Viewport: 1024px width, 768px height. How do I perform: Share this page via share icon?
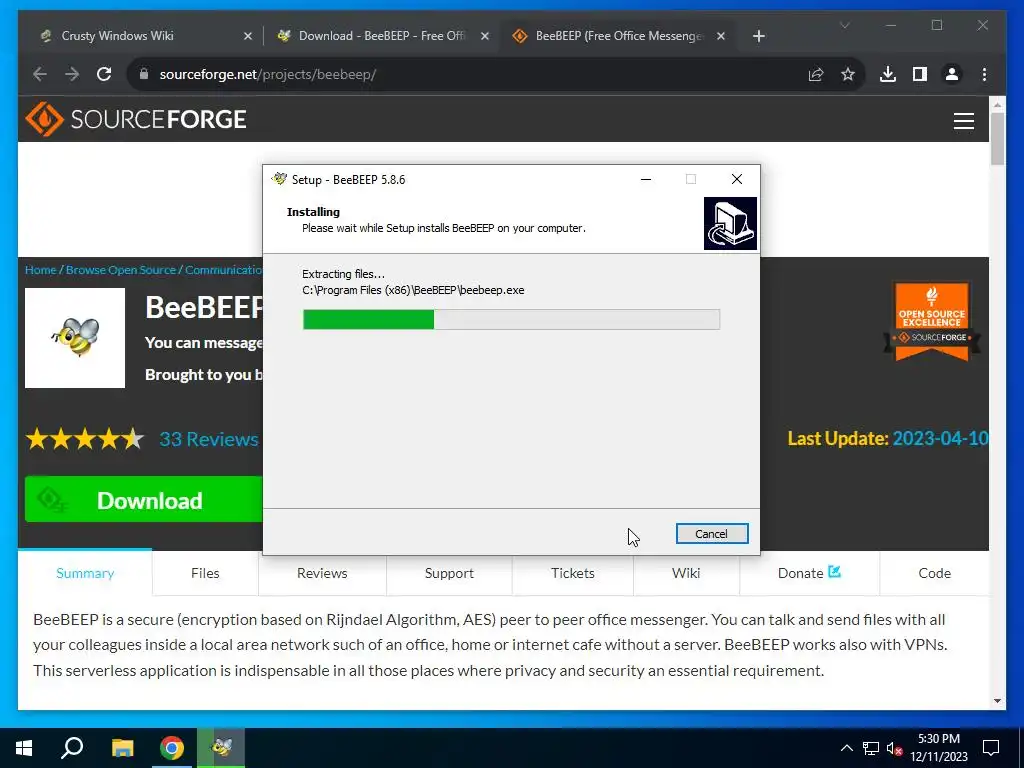(x=816, y=74)
